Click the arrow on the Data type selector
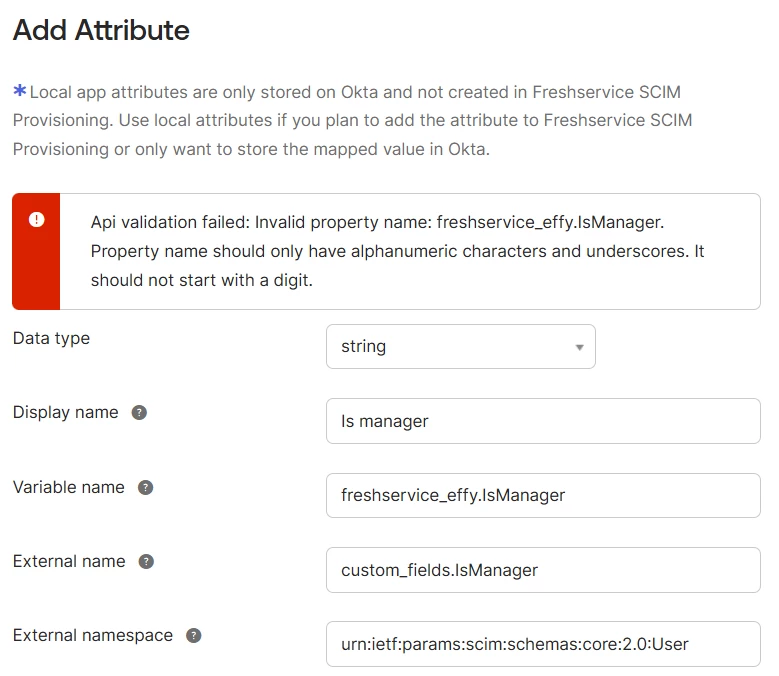Viewport: 779px width, 676px height. click(579, 347)
